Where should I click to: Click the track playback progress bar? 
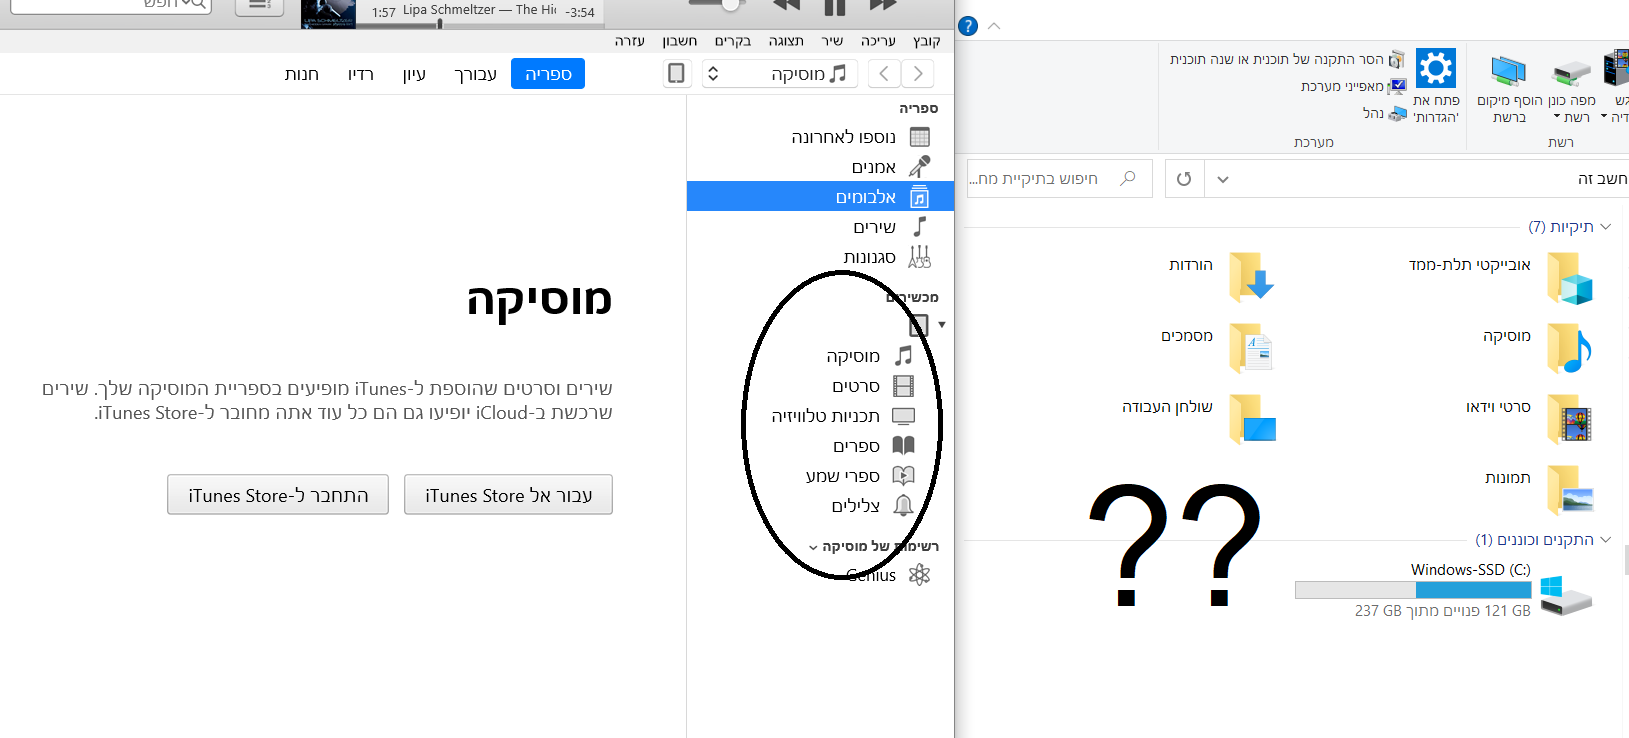[x=480, y=25]
